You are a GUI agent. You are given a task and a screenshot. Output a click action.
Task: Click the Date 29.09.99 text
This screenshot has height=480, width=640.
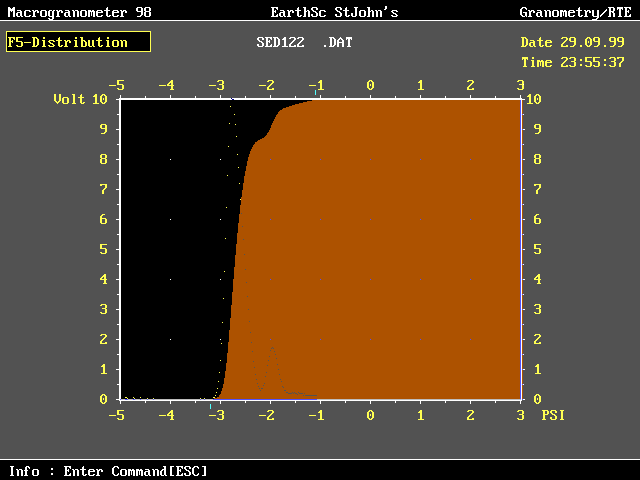pyautogui.click(x=572, y=42)
